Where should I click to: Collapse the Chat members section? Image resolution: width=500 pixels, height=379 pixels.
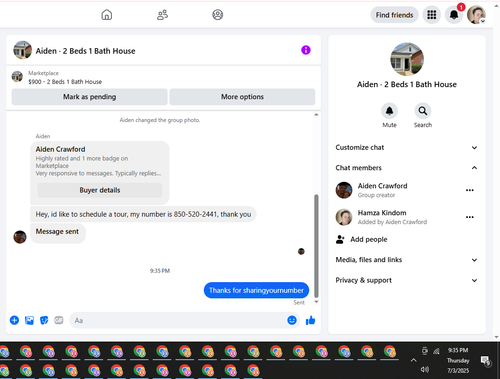(x=407, y=168)
